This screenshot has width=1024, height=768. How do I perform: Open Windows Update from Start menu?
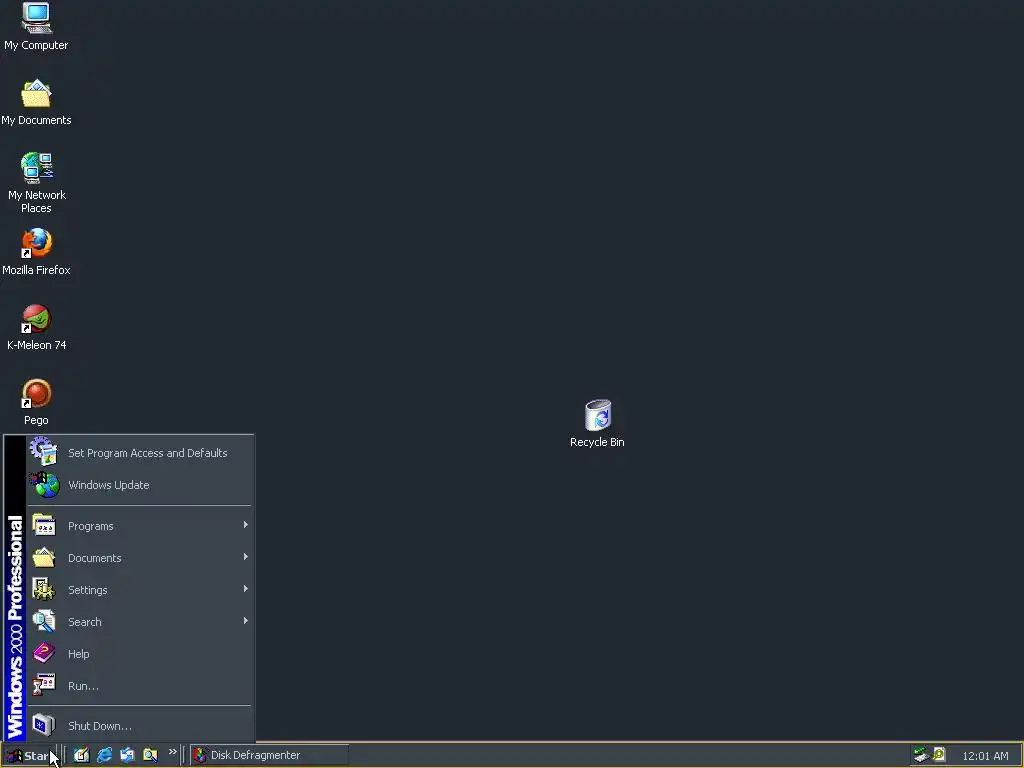(139, 485)
